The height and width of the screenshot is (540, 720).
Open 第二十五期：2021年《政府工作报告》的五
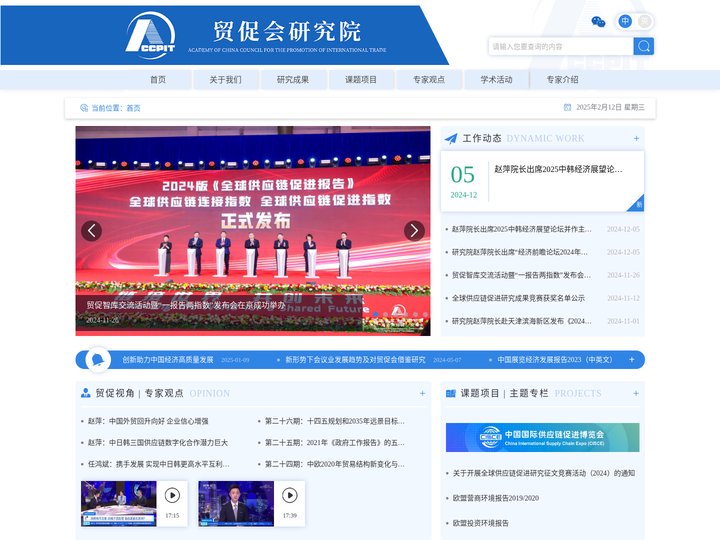point(335,443)
